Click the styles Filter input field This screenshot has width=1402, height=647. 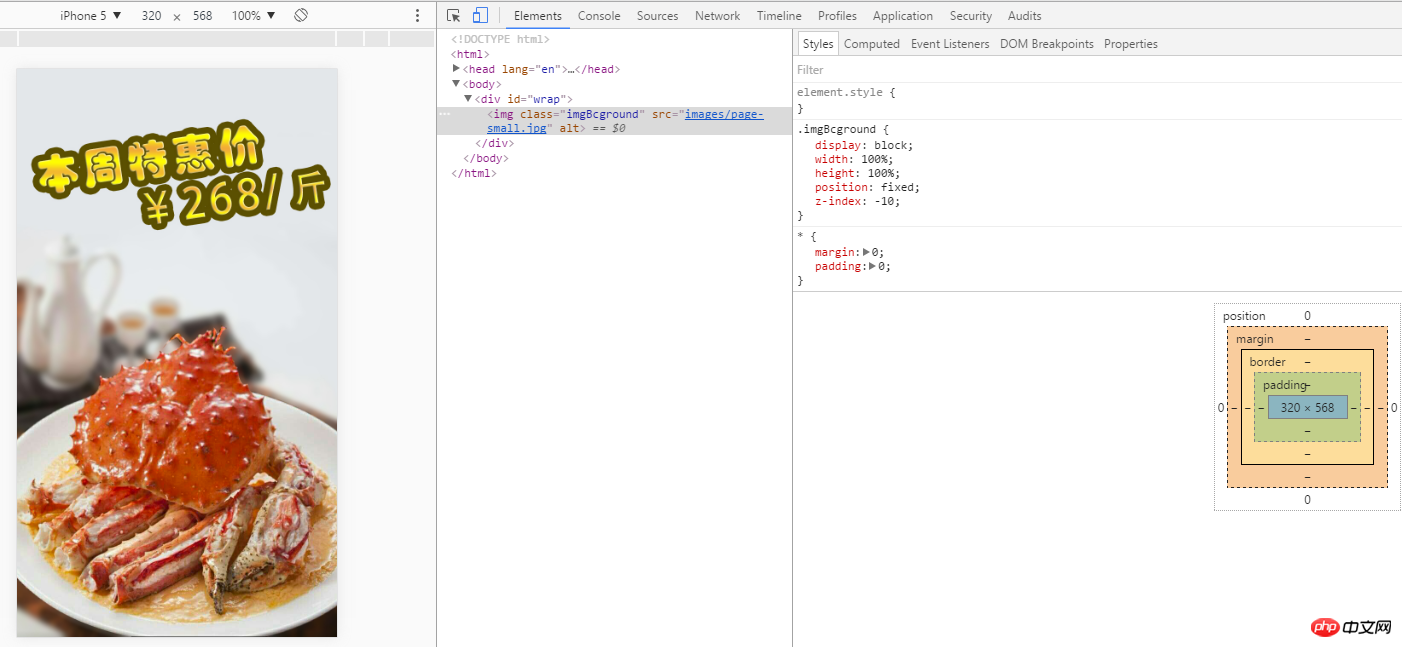[1097, 70]
